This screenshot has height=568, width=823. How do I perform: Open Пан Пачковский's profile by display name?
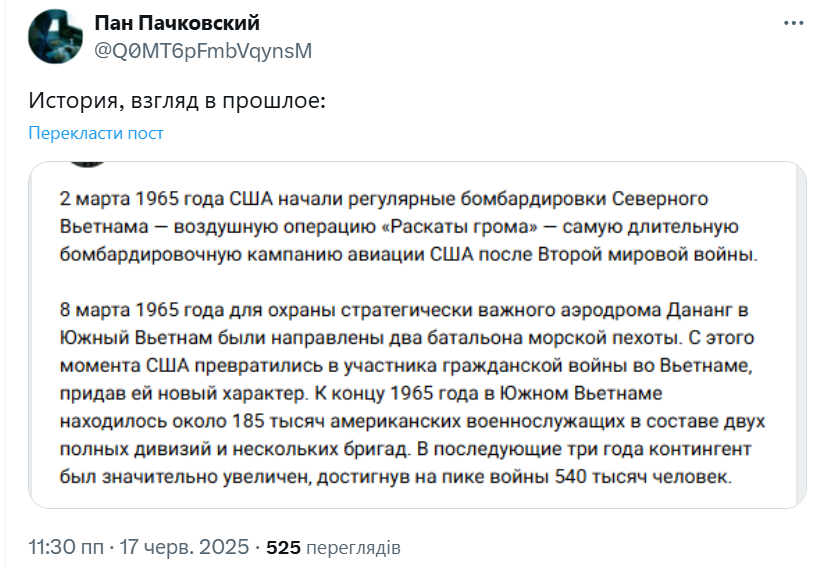pos(177,23)
